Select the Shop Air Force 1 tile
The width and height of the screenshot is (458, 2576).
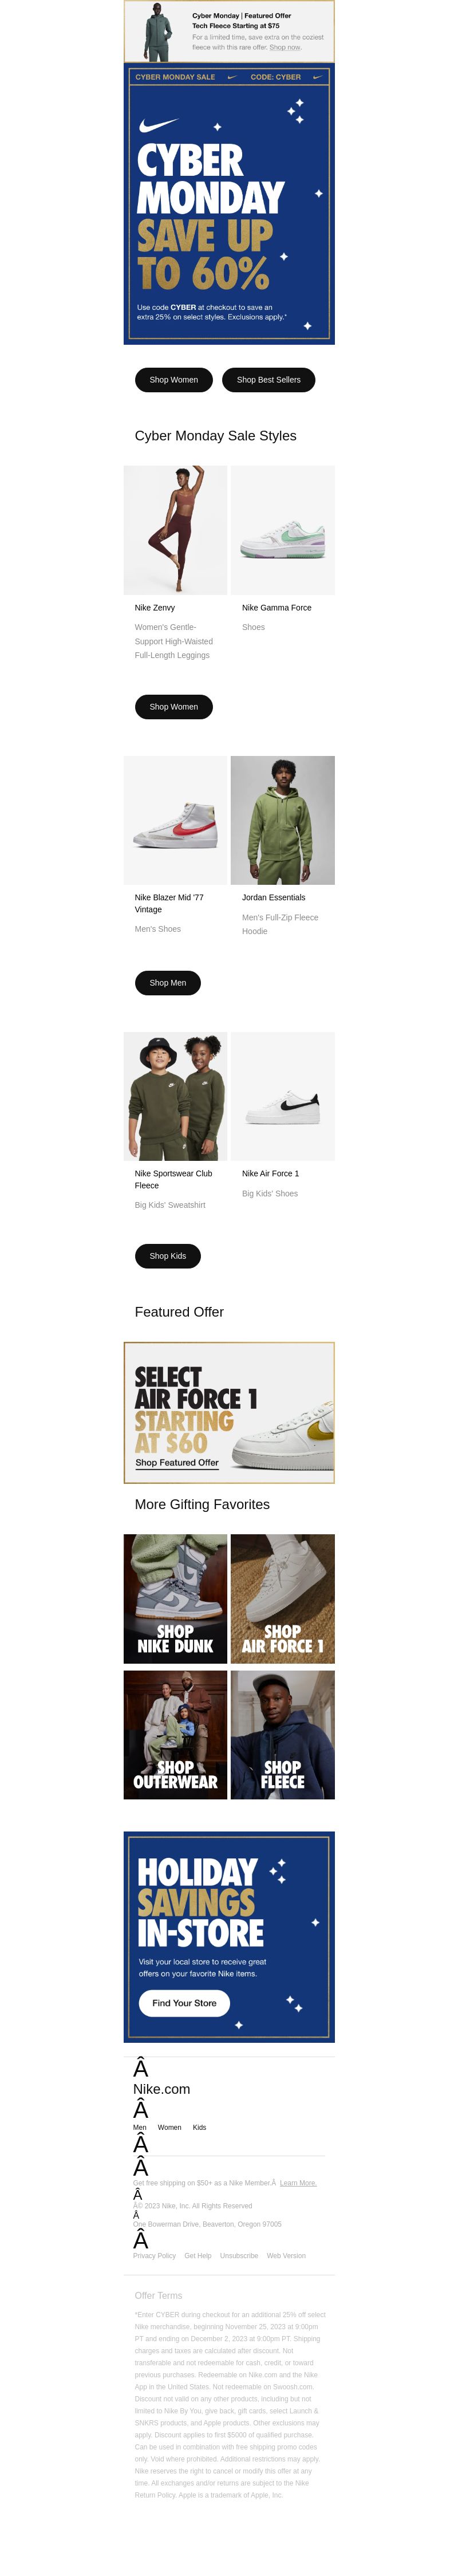(282, 1599)
